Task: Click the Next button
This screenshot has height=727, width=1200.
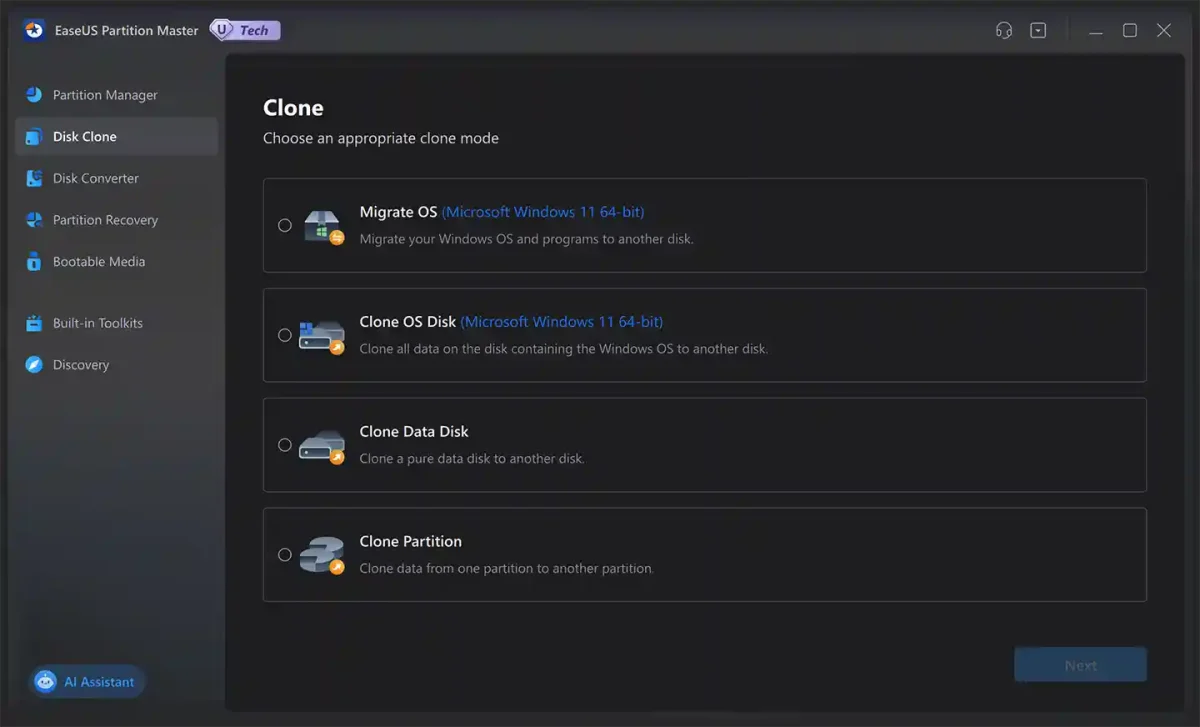Action: coord(1080,665)
